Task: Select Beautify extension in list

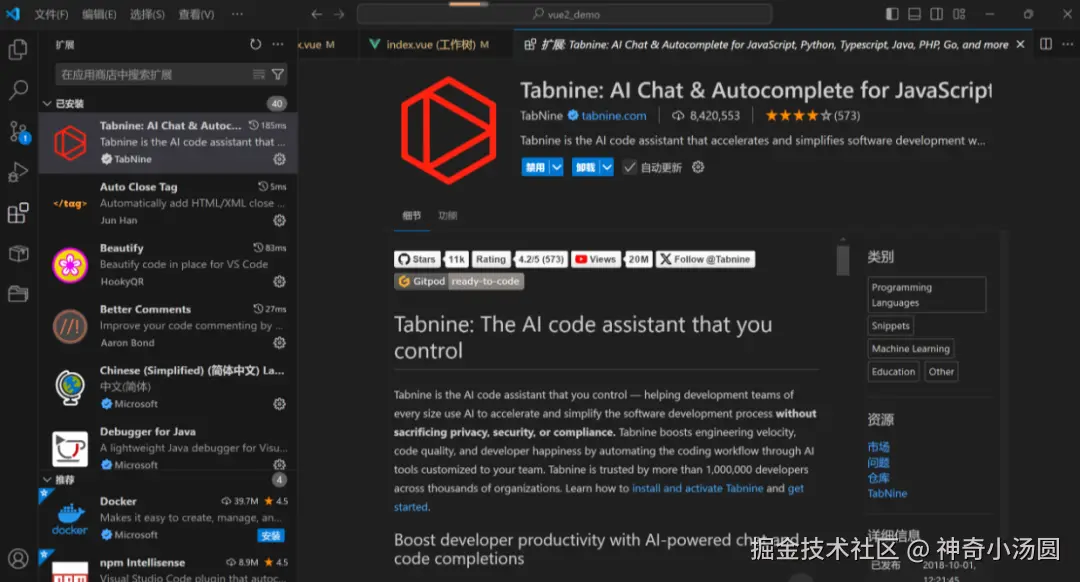Action: tap(168, 264)
